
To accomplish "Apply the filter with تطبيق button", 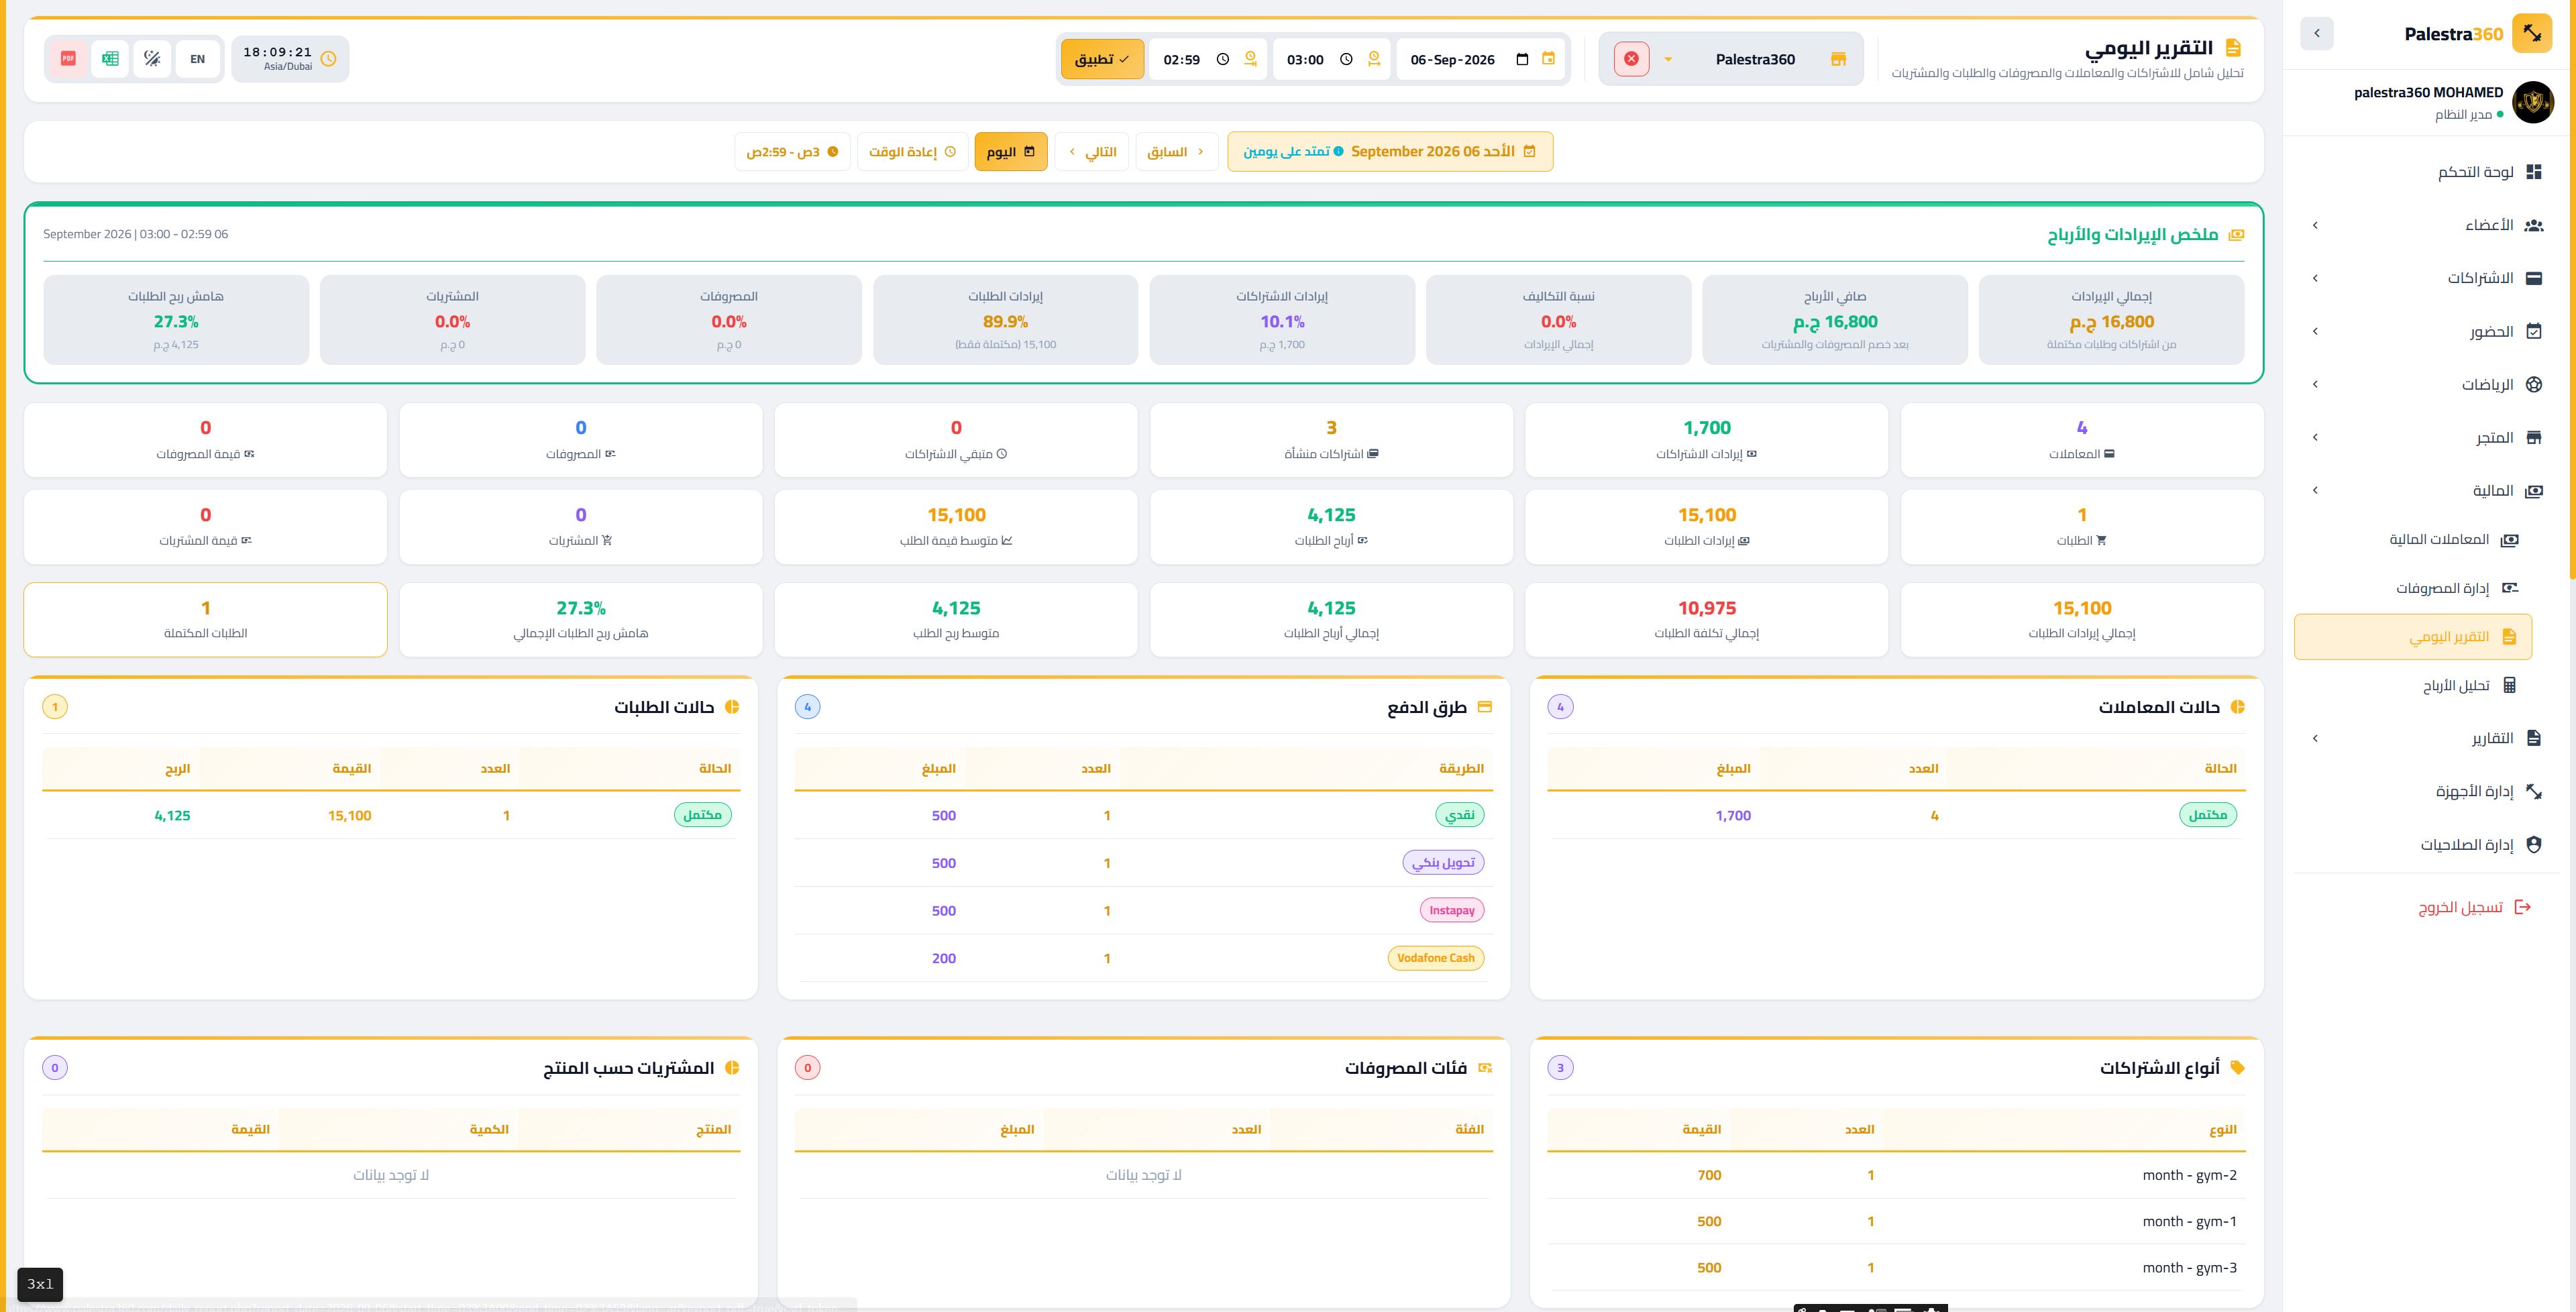I will [1102, 59].
